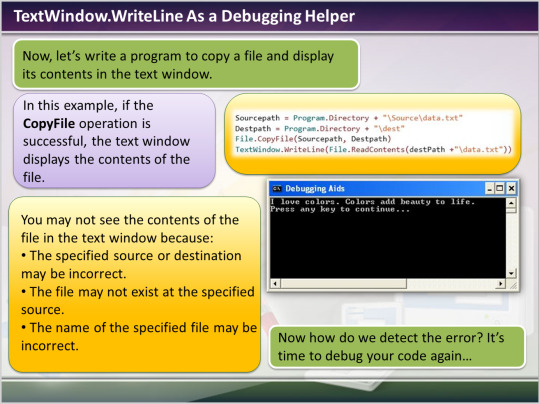Viewport: 540px width, 404px height.
Task: Click the vertical scrollbar up arrow
Action: [x=511, y=203]
